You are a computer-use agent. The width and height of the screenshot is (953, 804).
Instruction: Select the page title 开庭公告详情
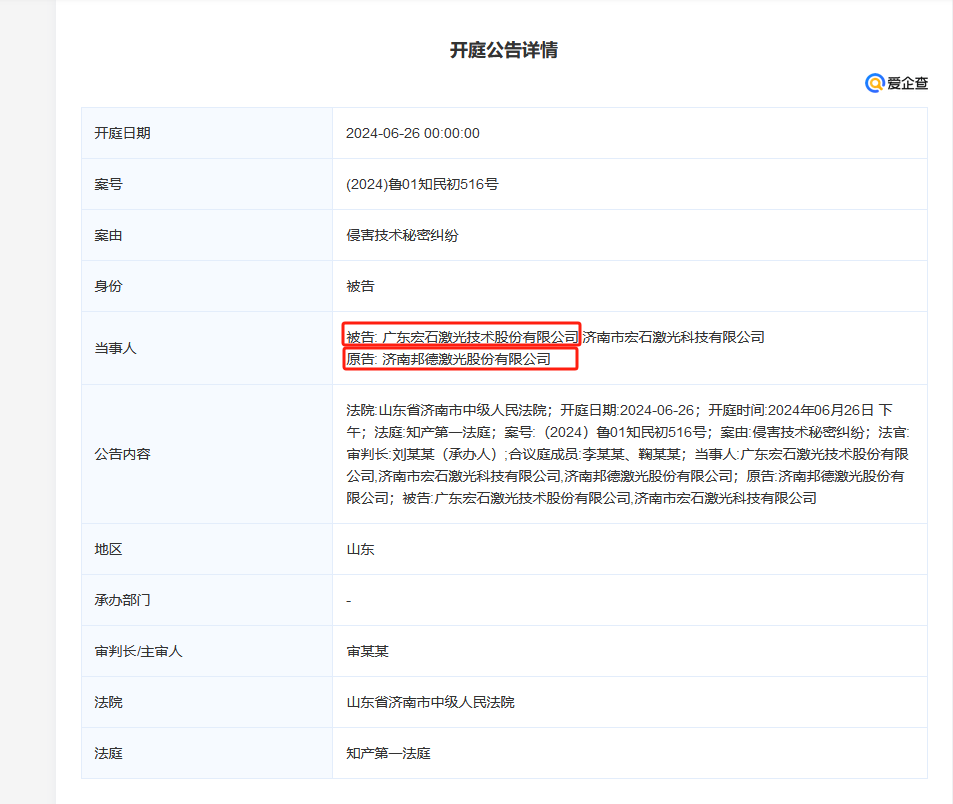point(504,50)
